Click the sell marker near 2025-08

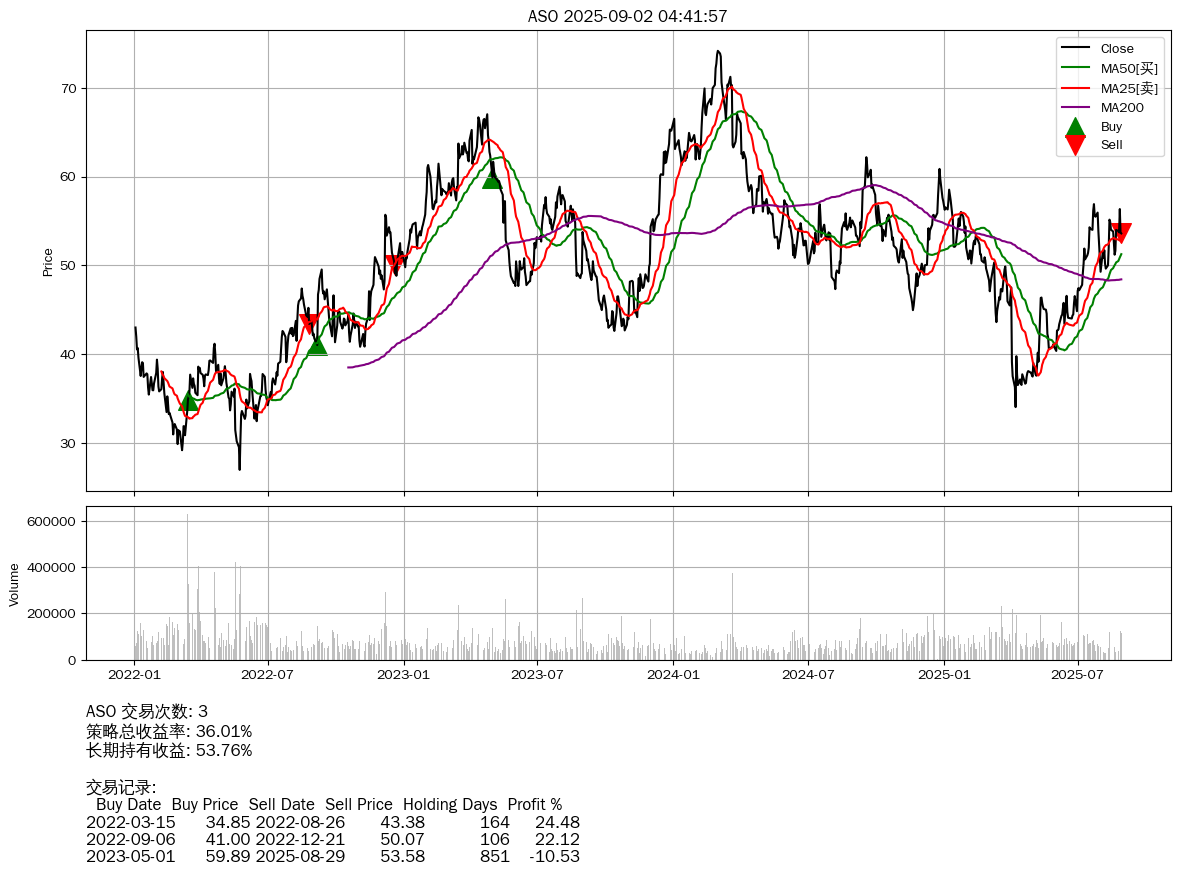[x=1121, y=233]
